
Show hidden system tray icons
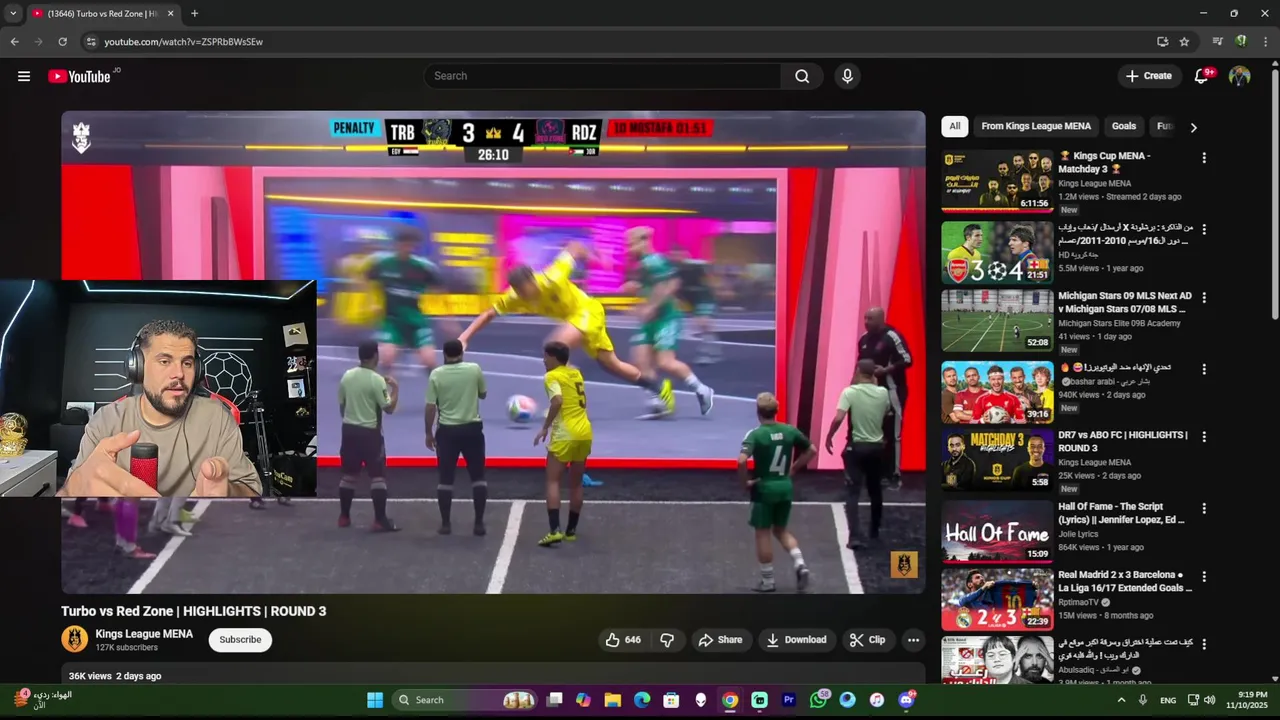point(1121,700)
